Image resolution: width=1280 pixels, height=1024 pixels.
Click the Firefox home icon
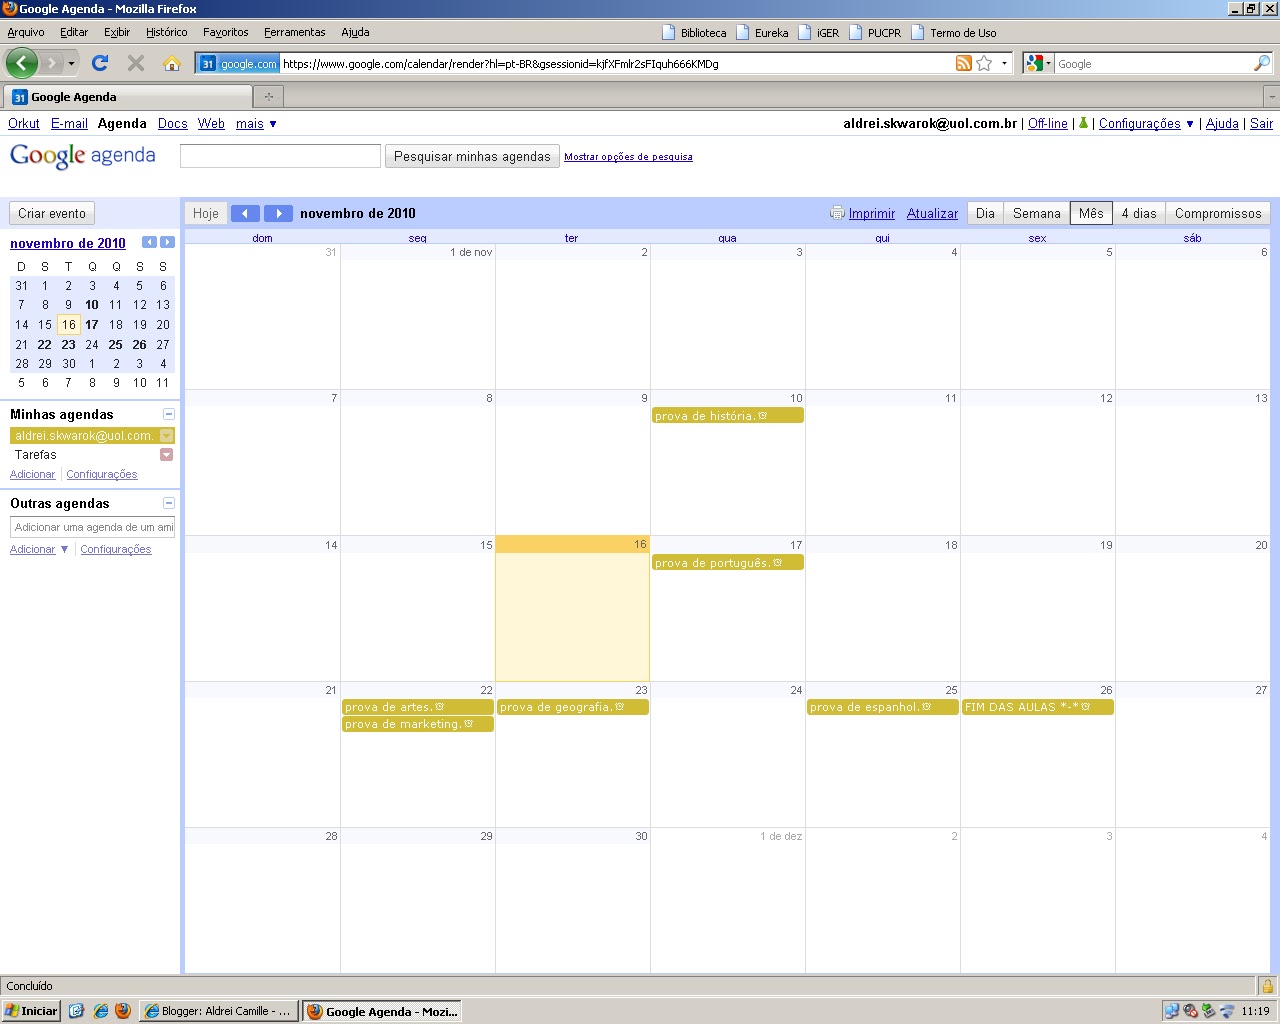click(174, 63)
